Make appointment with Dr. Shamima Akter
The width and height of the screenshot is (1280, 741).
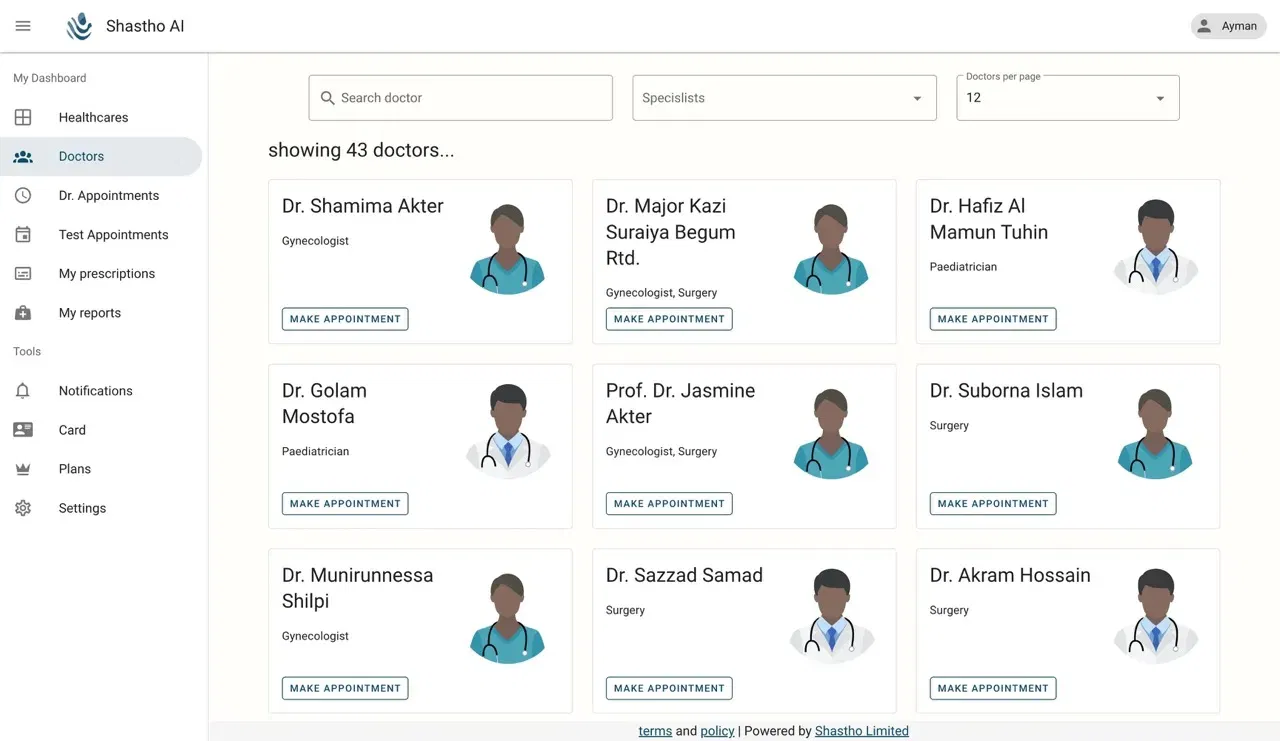(x=345, y=319)
